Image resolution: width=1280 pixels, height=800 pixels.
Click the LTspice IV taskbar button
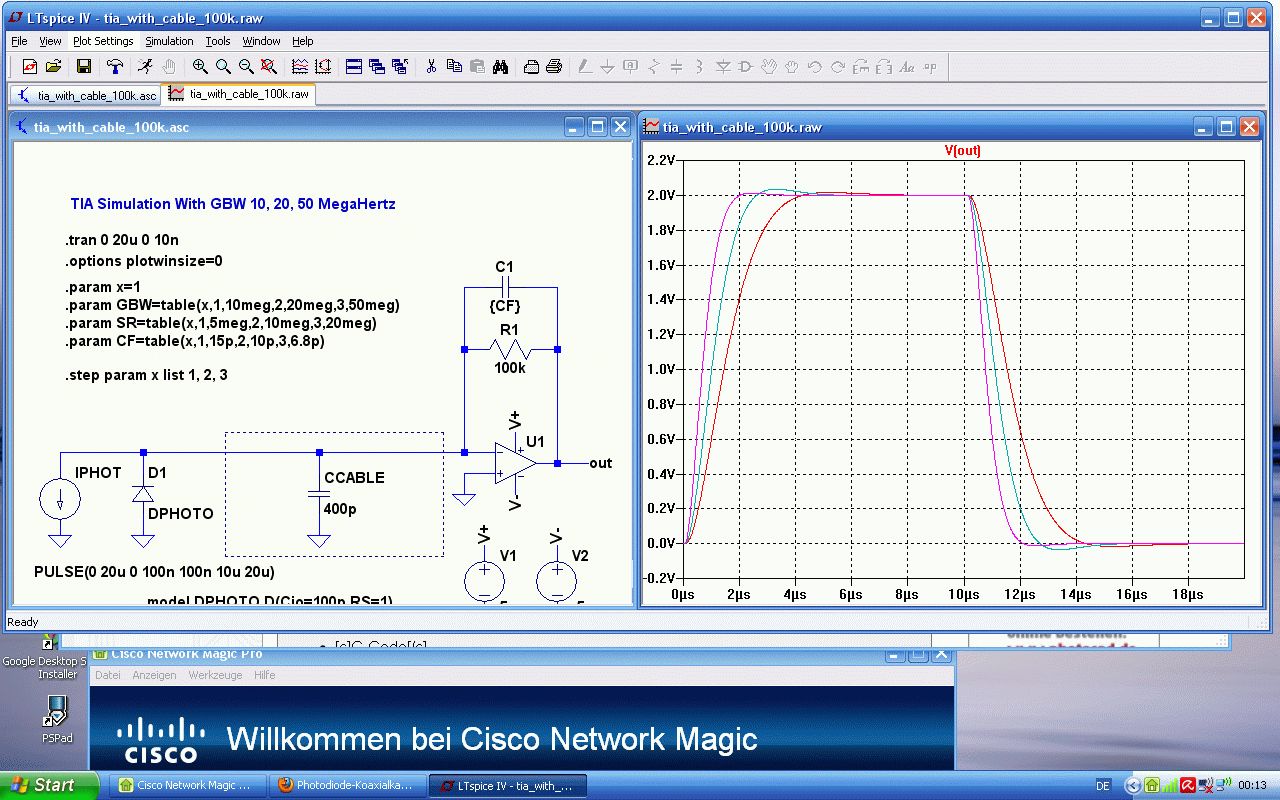(507, 786)
